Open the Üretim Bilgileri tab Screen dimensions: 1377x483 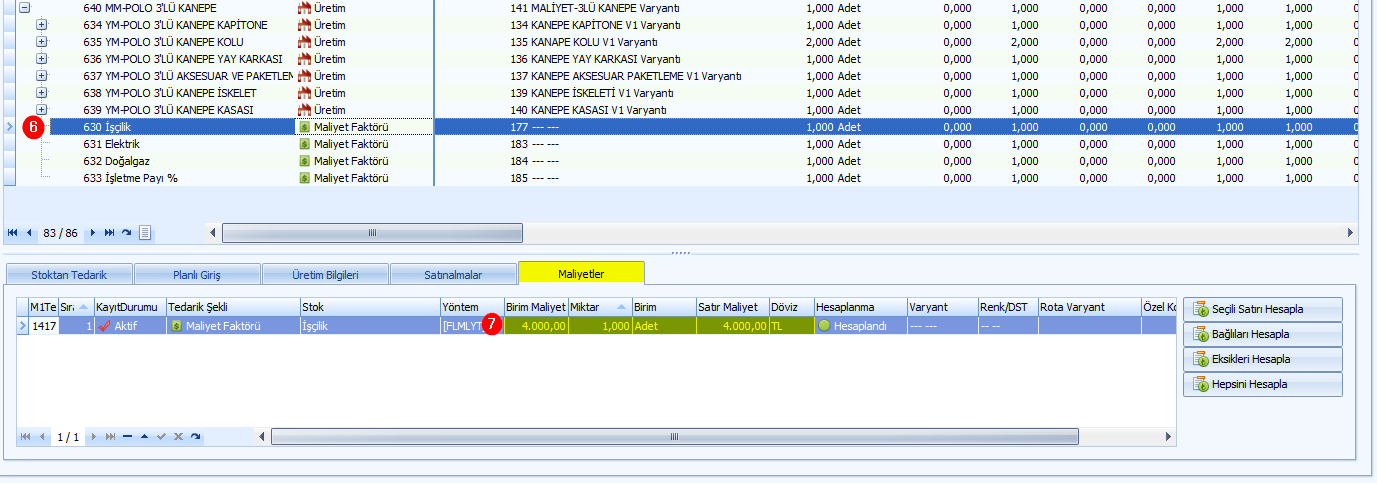tap(325, 273)
